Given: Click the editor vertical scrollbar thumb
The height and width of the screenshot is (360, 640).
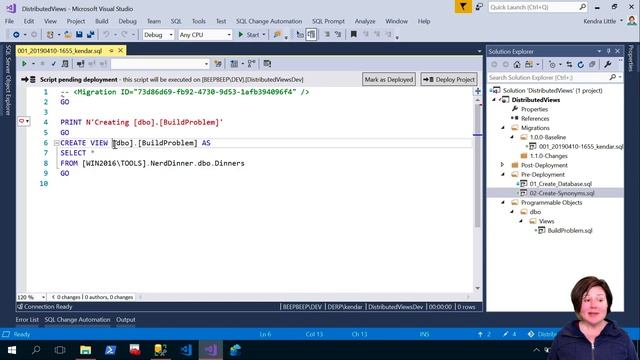Looking at the screenshot, I should pos(477,165).
